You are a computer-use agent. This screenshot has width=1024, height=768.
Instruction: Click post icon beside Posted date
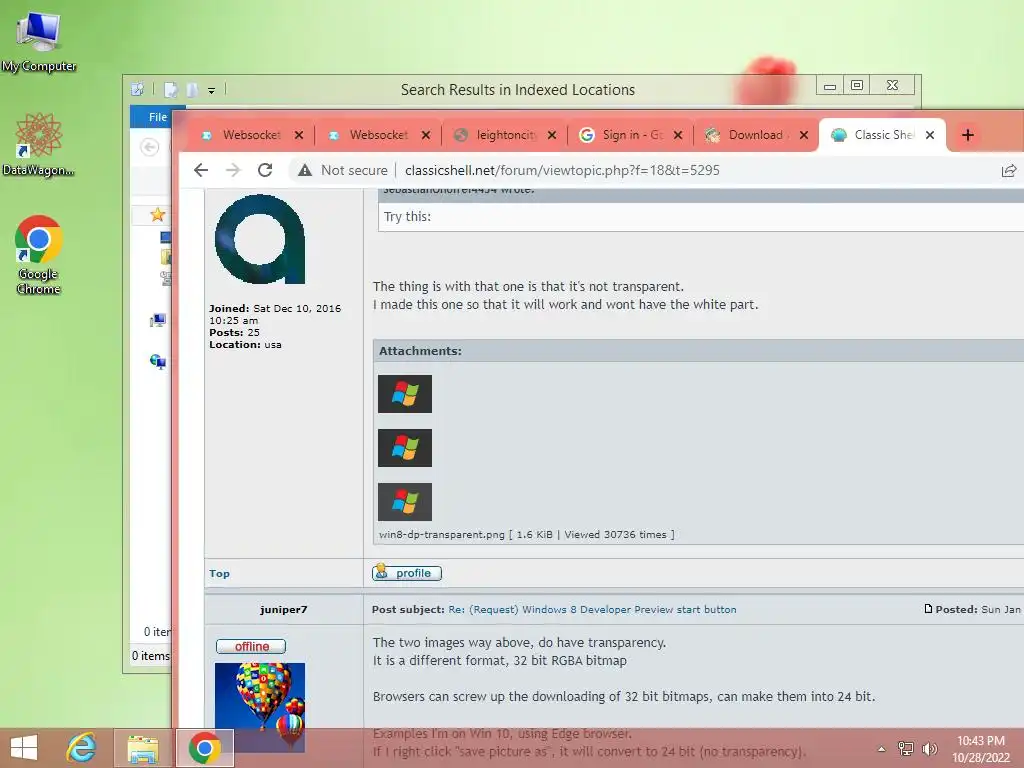928,609
